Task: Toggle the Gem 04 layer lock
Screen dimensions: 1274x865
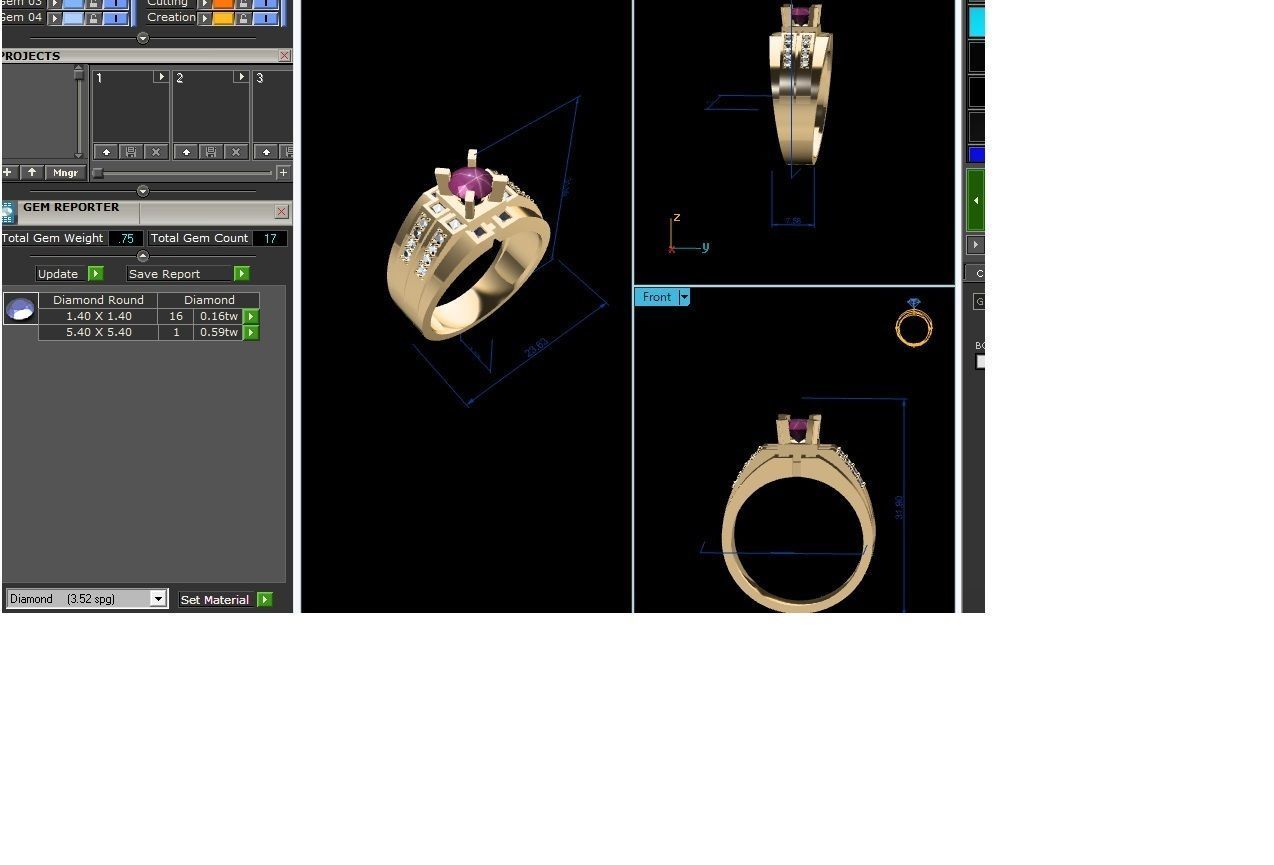Action: [x=93, y=18]
